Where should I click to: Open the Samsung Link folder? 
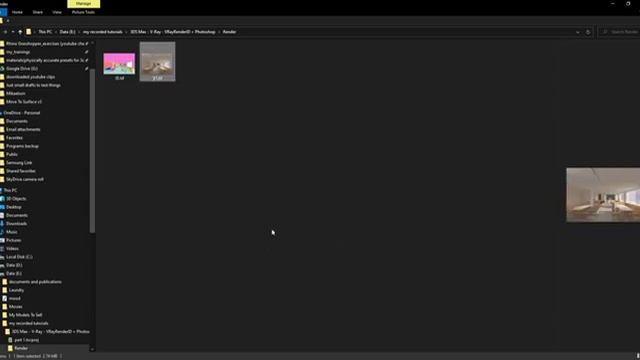(19, 163)
